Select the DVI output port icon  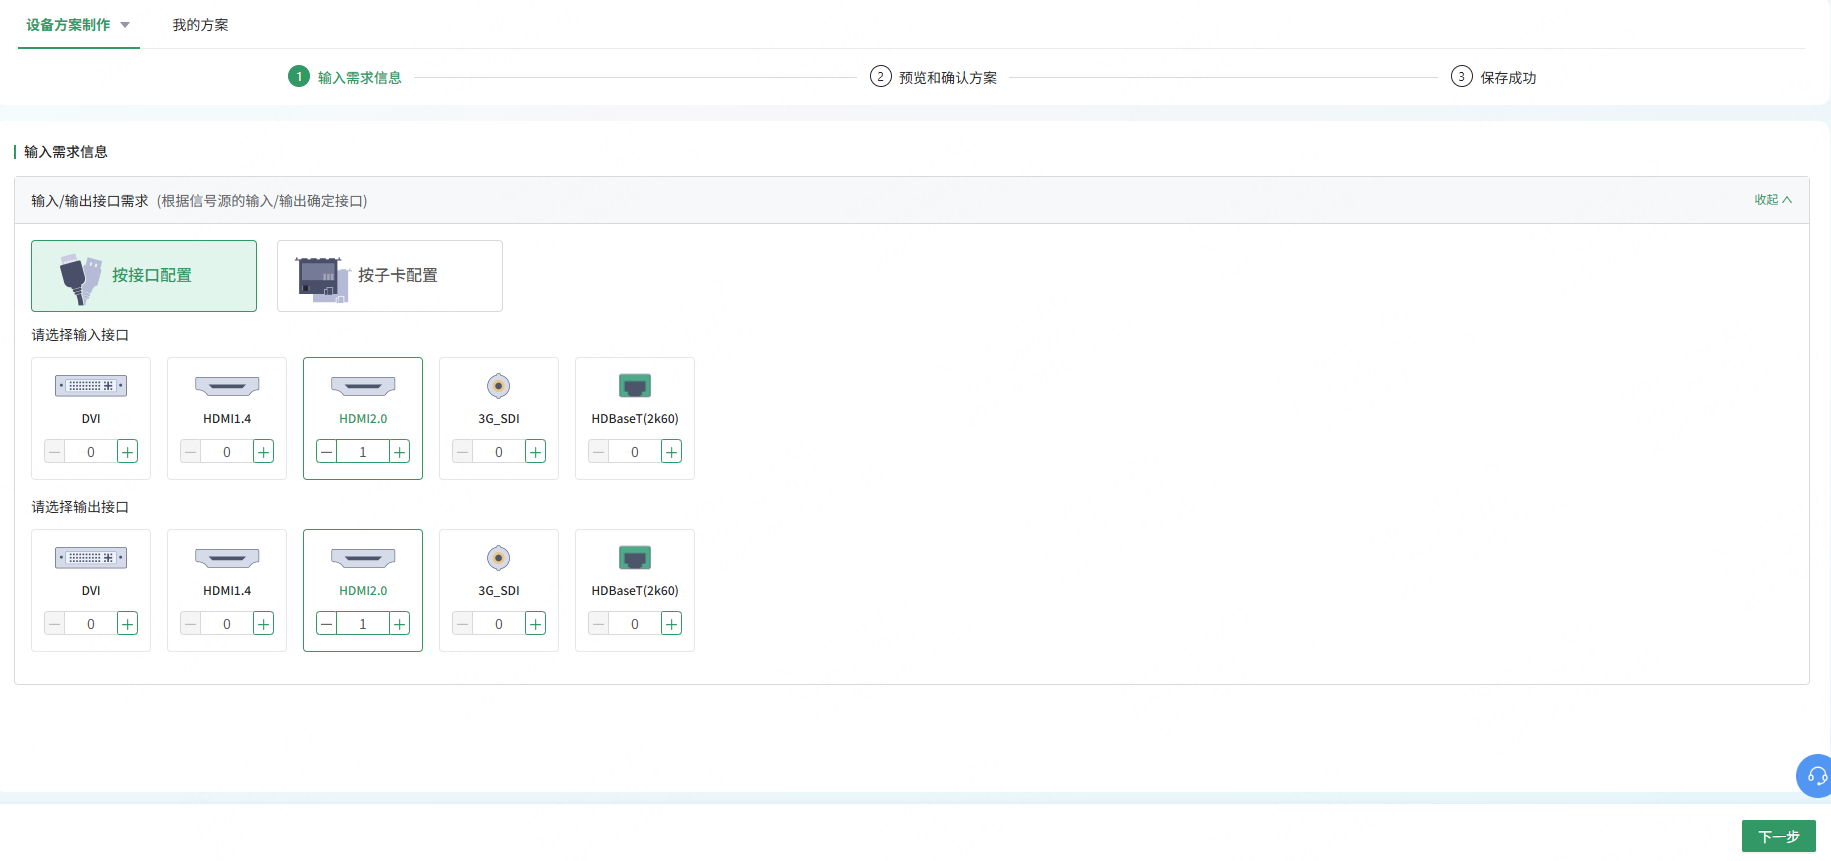click(91, 558)
